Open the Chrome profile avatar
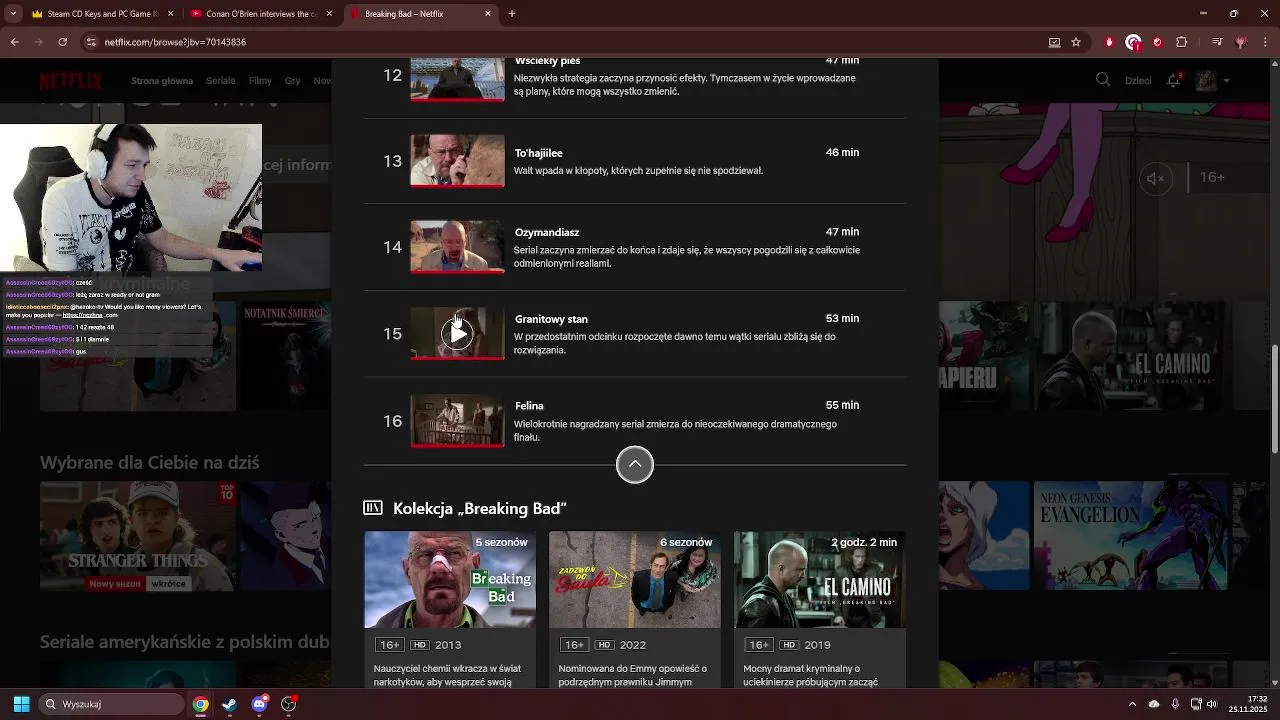Image resolution: width=1280 pixels, height=720 pixels. pyautogui.click(x=1241, y=42)
